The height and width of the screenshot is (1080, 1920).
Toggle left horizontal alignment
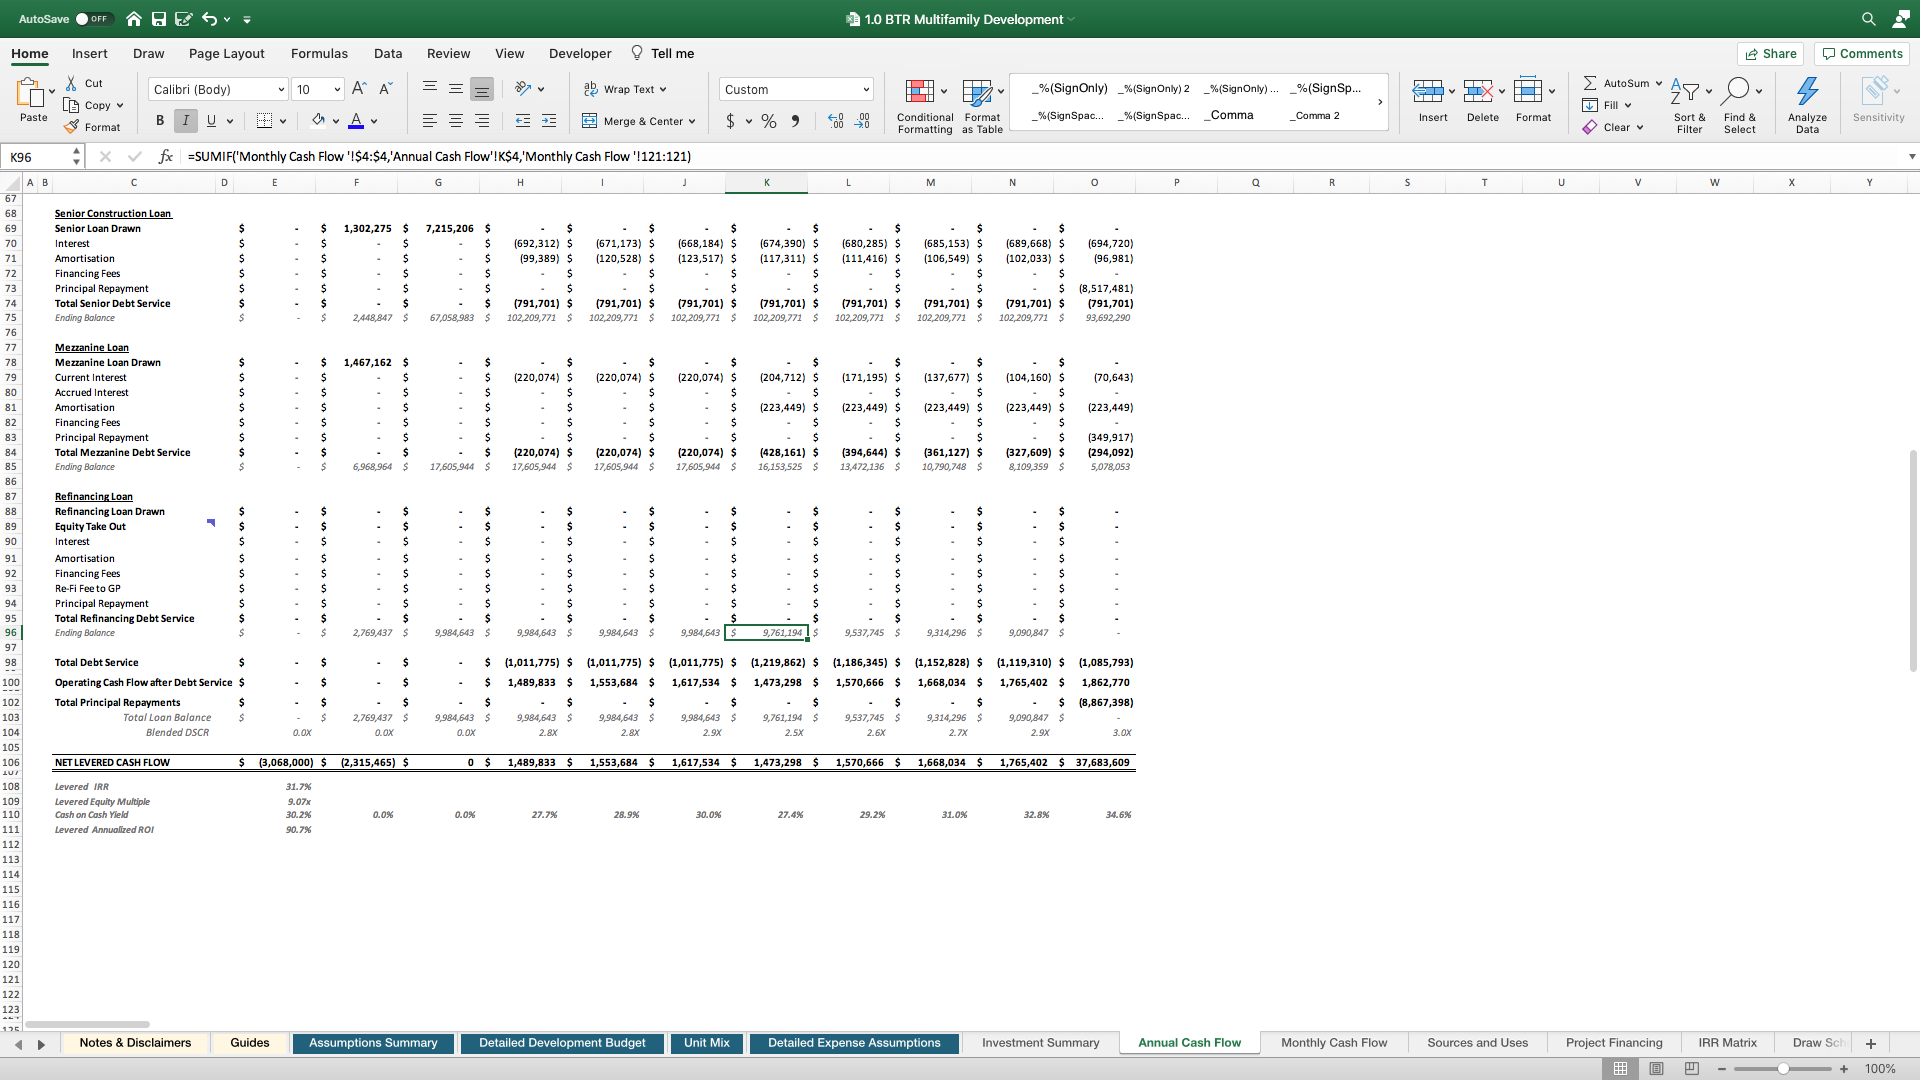[x=429, y=121]
